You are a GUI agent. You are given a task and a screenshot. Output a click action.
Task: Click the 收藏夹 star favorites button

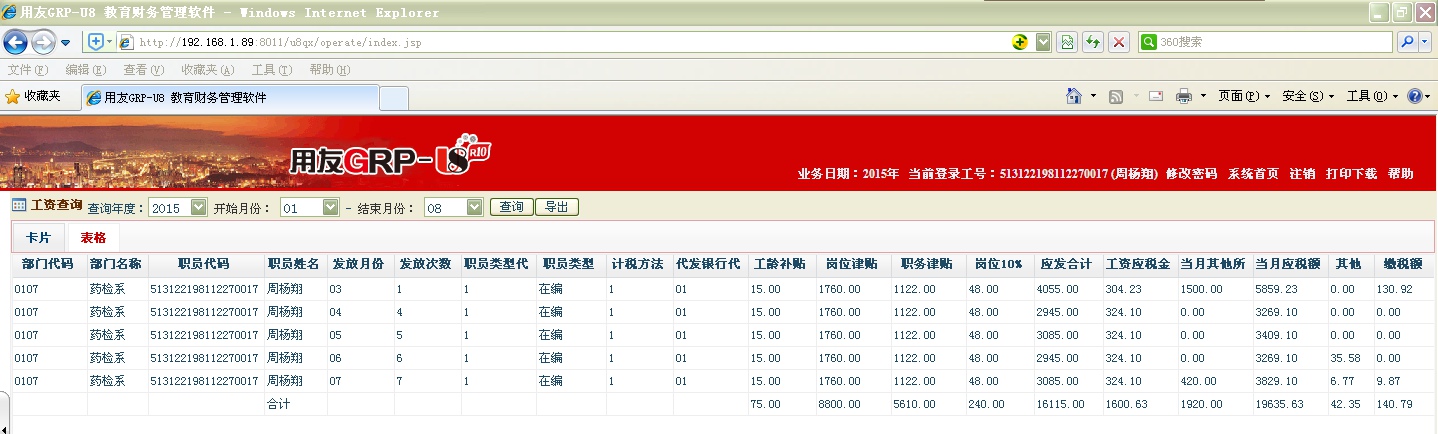[x=33, y=96]
